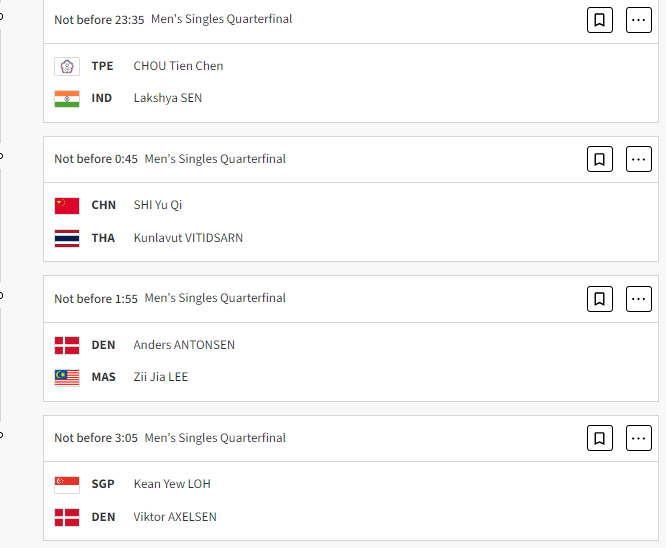Show three-dot menu for the 3:05 quarterfinal
This screenshot has width=666, height=548.
click(638, 438)
